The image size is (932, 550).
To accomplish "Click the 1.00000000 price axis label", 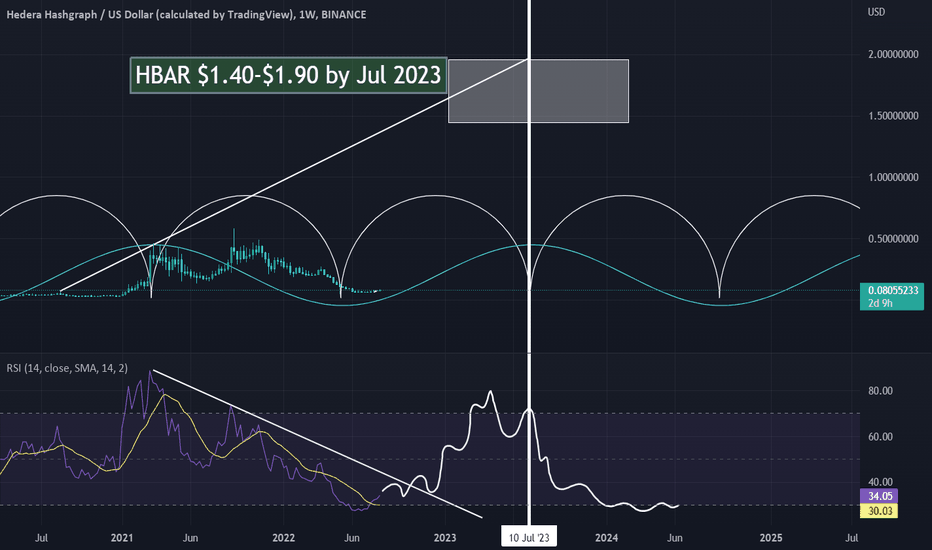I will tap(893, 177).
